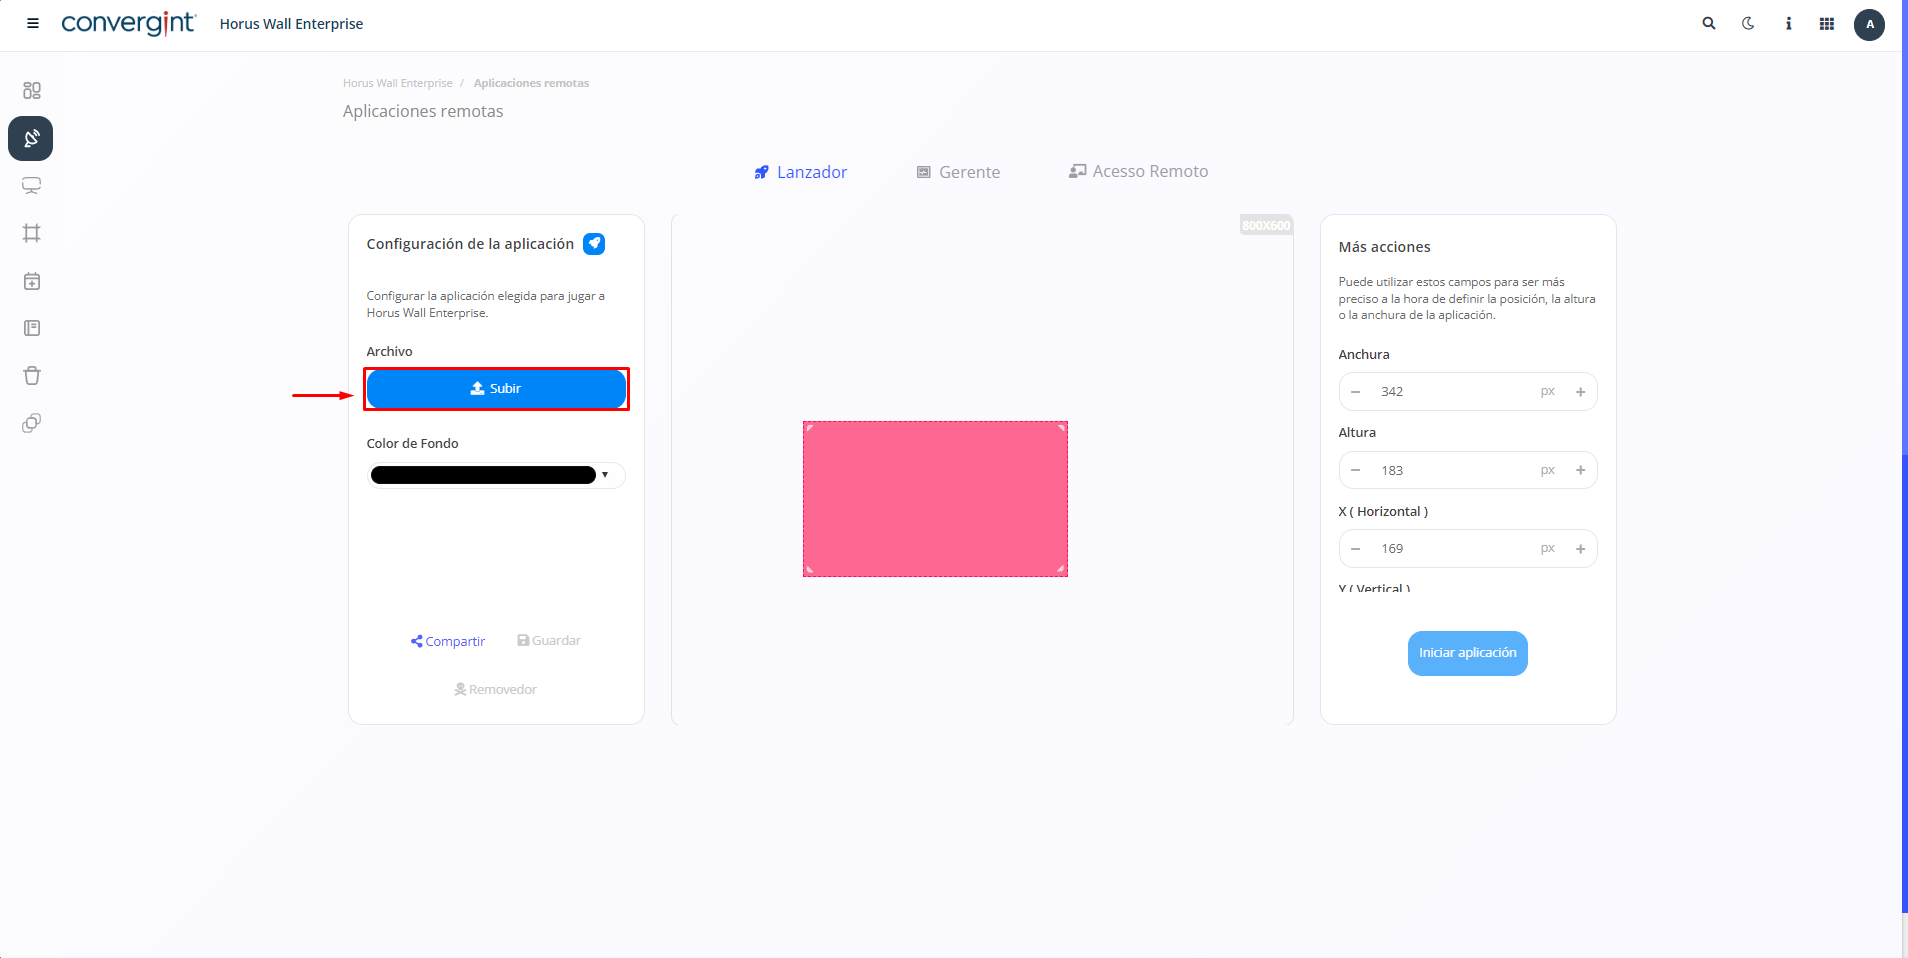Click the Subir upload button
The width and height of the screenshot is (1908, 958).
click(496, 389)
